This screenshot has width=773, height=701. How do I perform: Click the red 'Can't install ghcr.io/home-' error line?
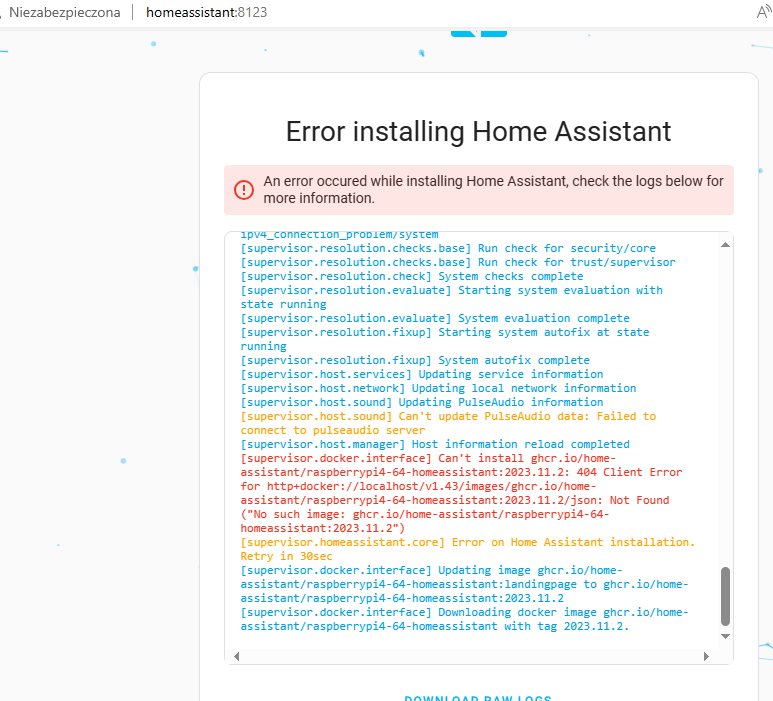428,458
